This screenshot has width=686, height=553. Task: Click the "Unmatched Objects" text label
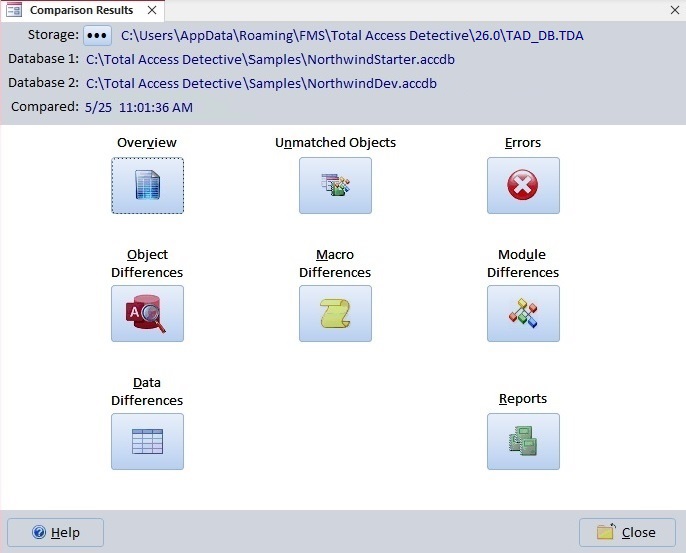[x=335, y=143]
